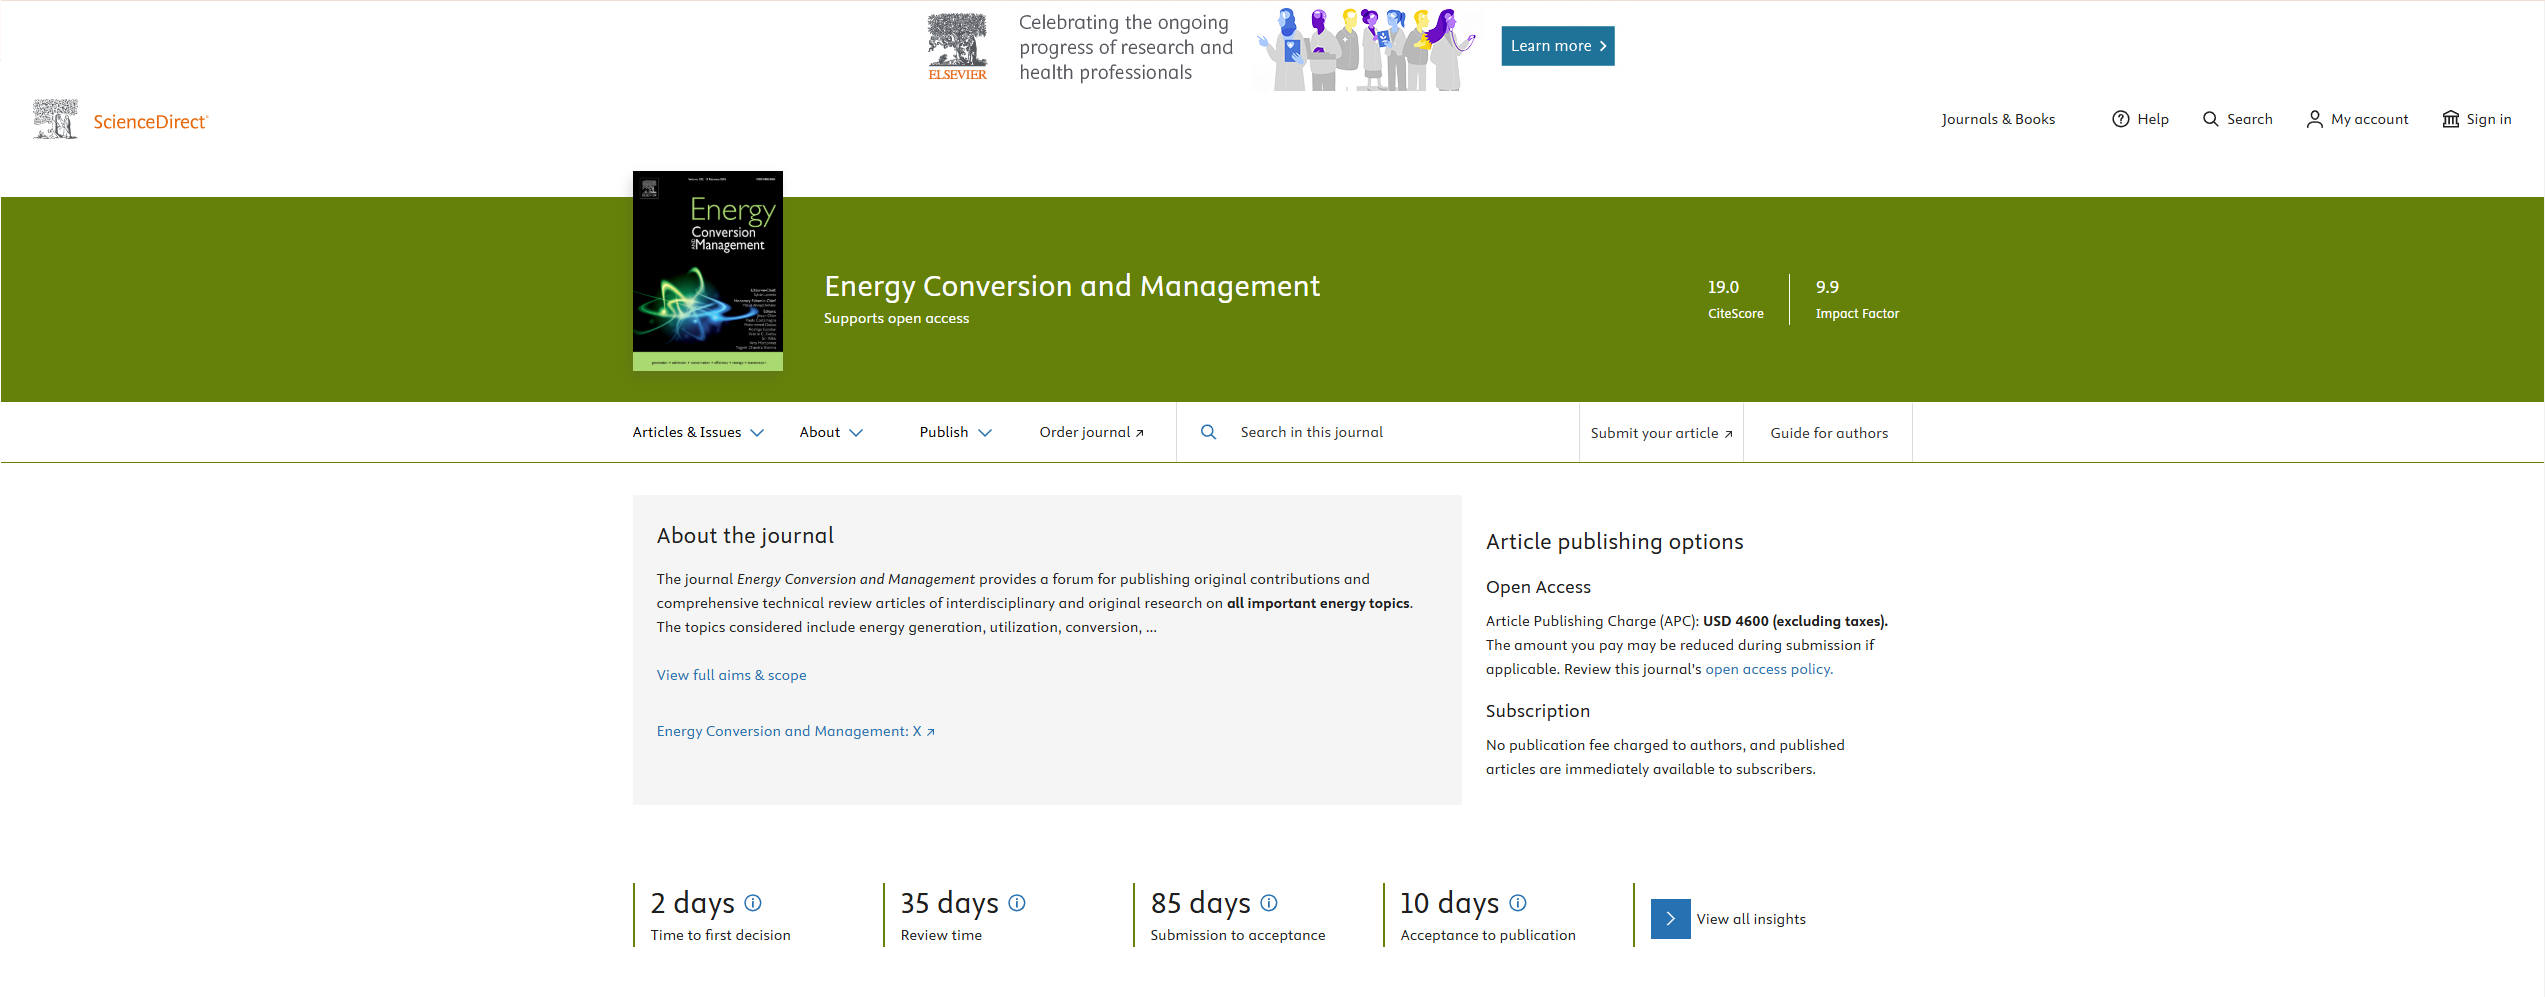Click info icon next to 10 days
2545x997 pixels.
[1518, 903]
